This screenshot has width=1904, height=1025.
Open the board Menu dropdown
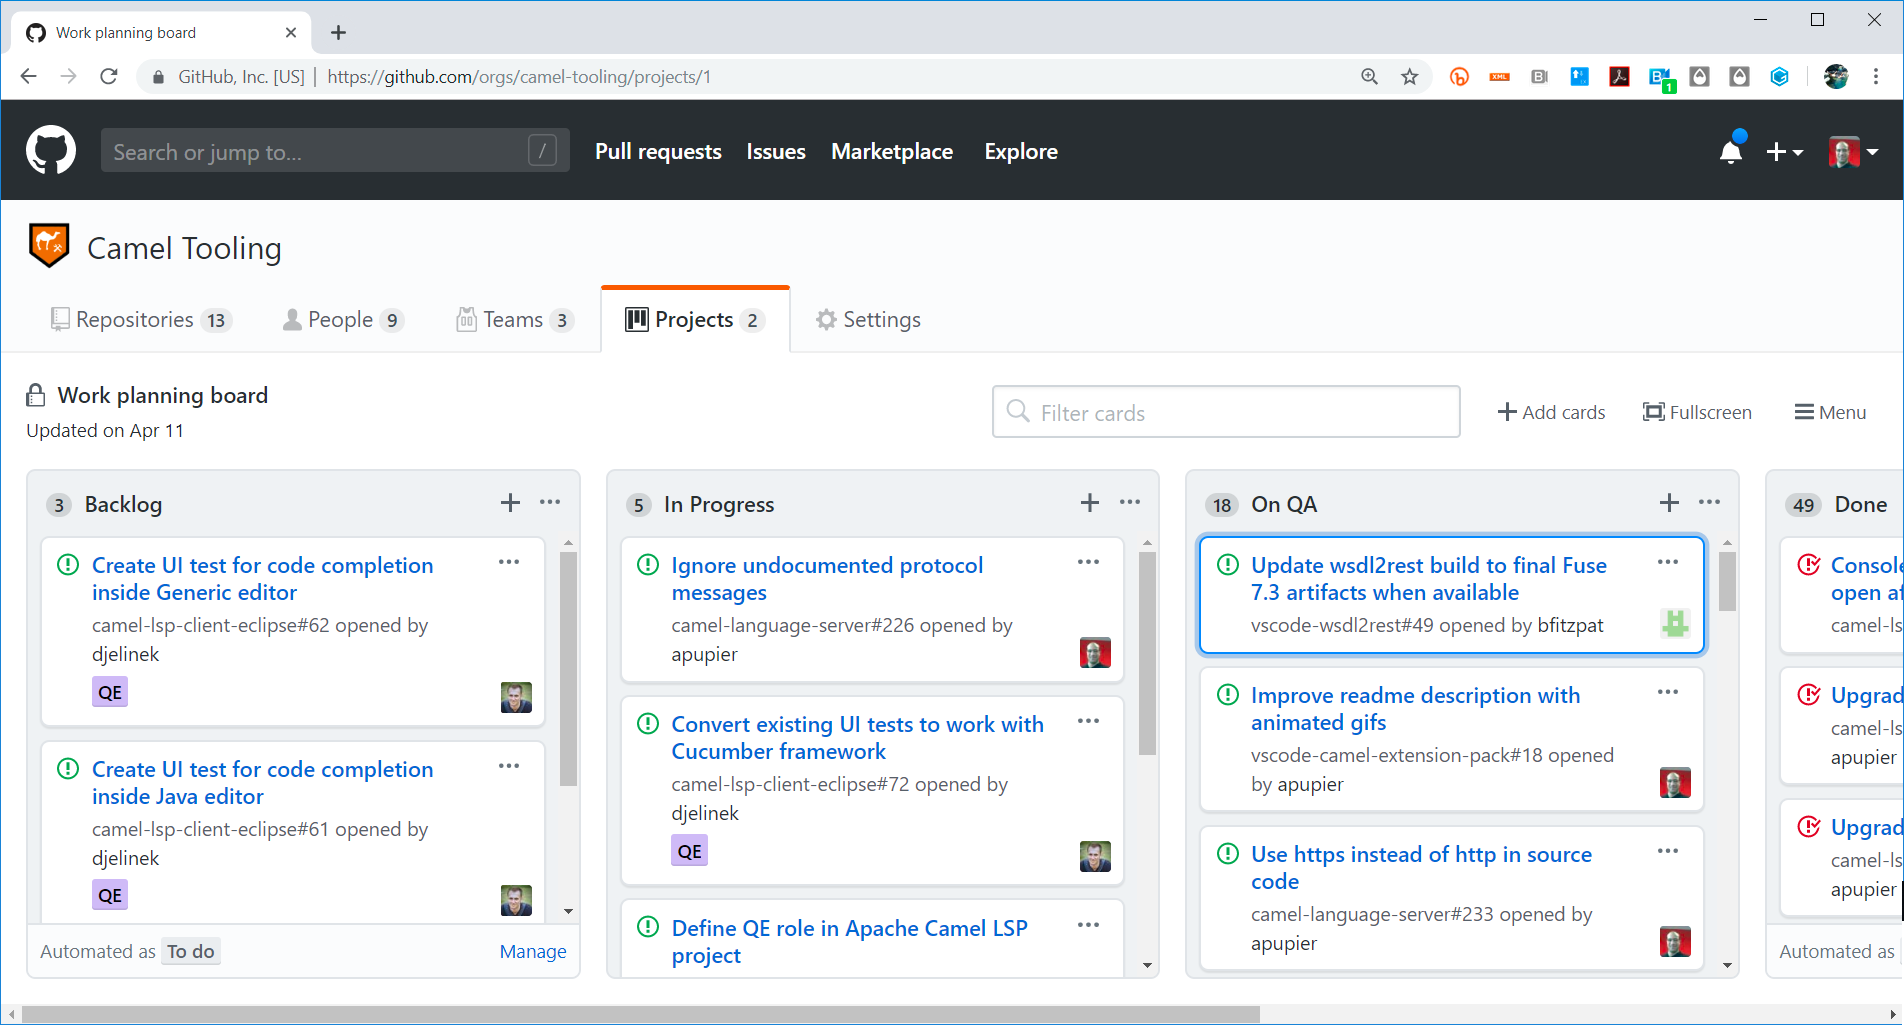(x=1830, y=411)
